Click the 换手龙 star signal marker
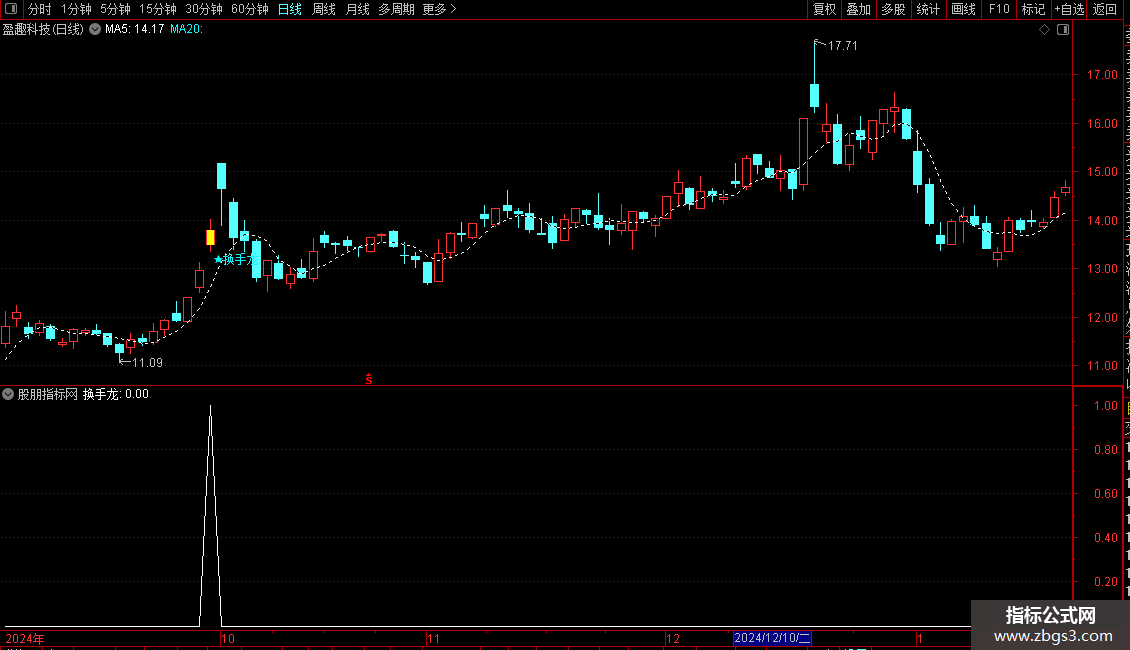 coord(236,259)
